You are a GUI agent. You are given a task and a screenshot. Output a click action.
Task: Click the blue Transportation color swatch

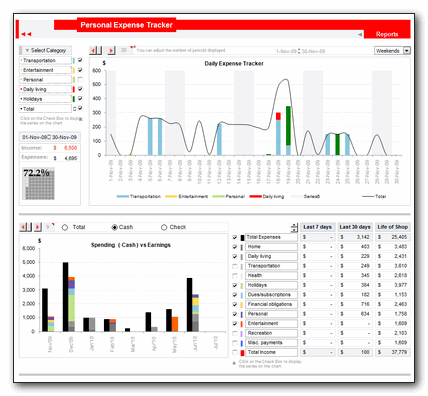(x=74, y=60)
